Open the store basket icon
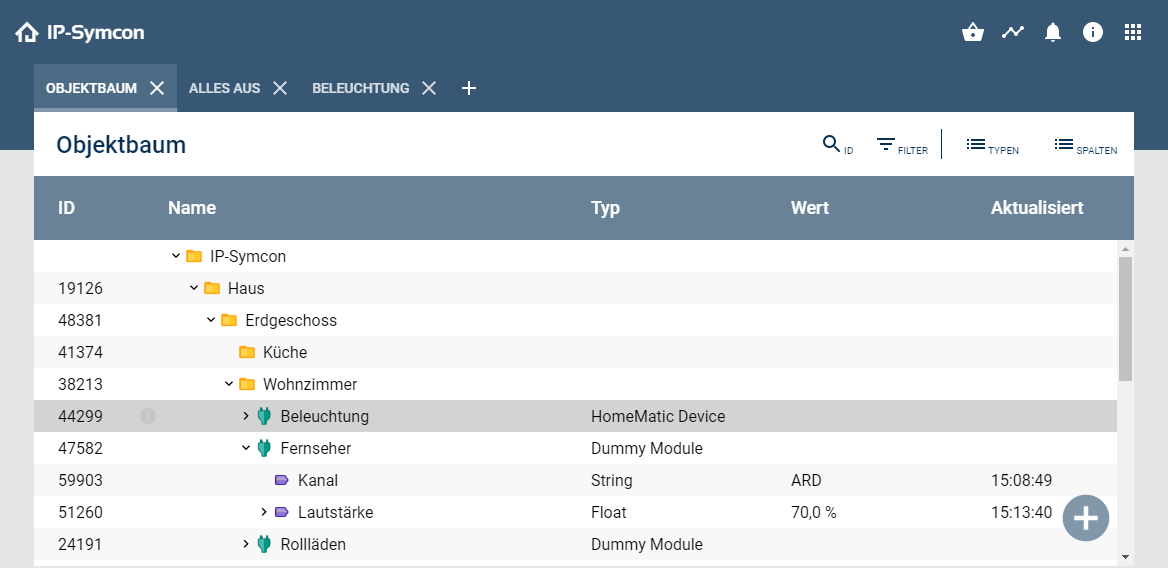The width and height of the screenshot is (1168, 568). tap(972, 32)
